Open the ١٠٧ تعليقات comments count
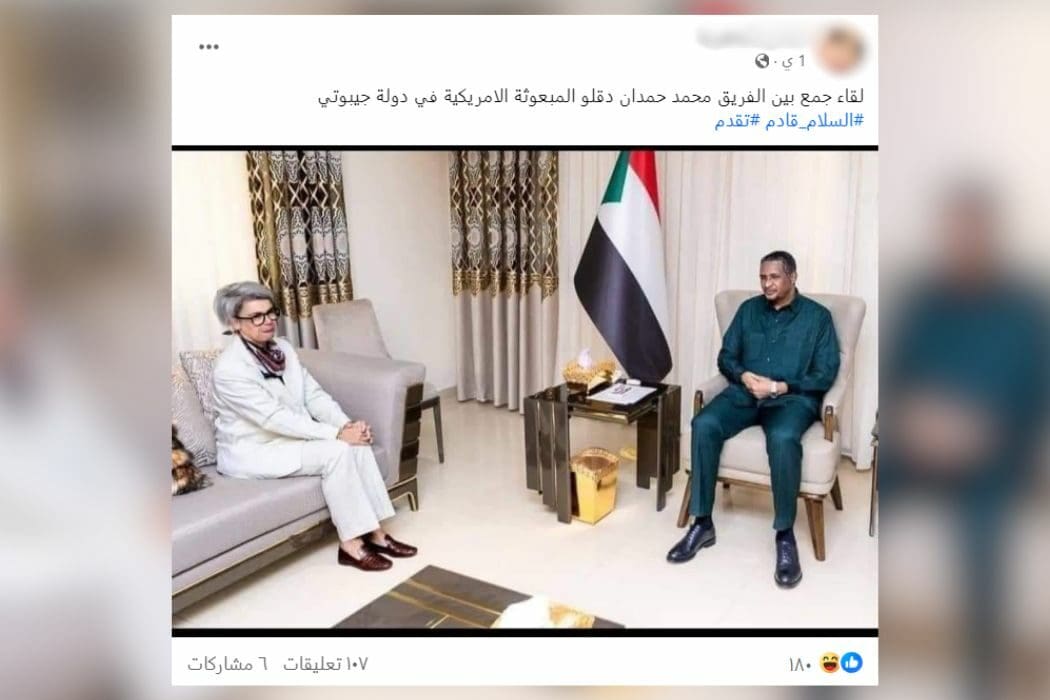This screenshot has width=1050, height=700. click(325, 664)
